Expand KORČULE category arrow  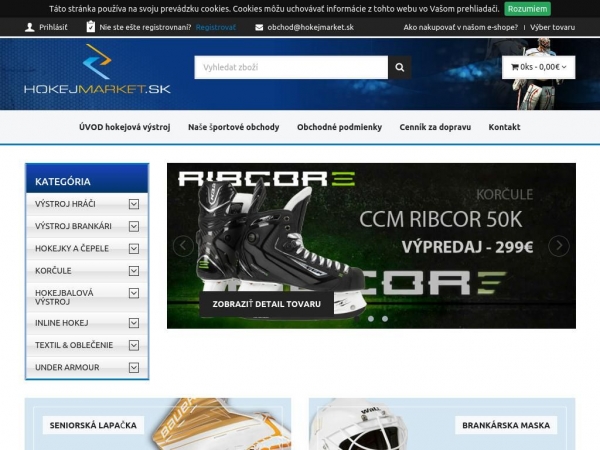coord(134,271)
